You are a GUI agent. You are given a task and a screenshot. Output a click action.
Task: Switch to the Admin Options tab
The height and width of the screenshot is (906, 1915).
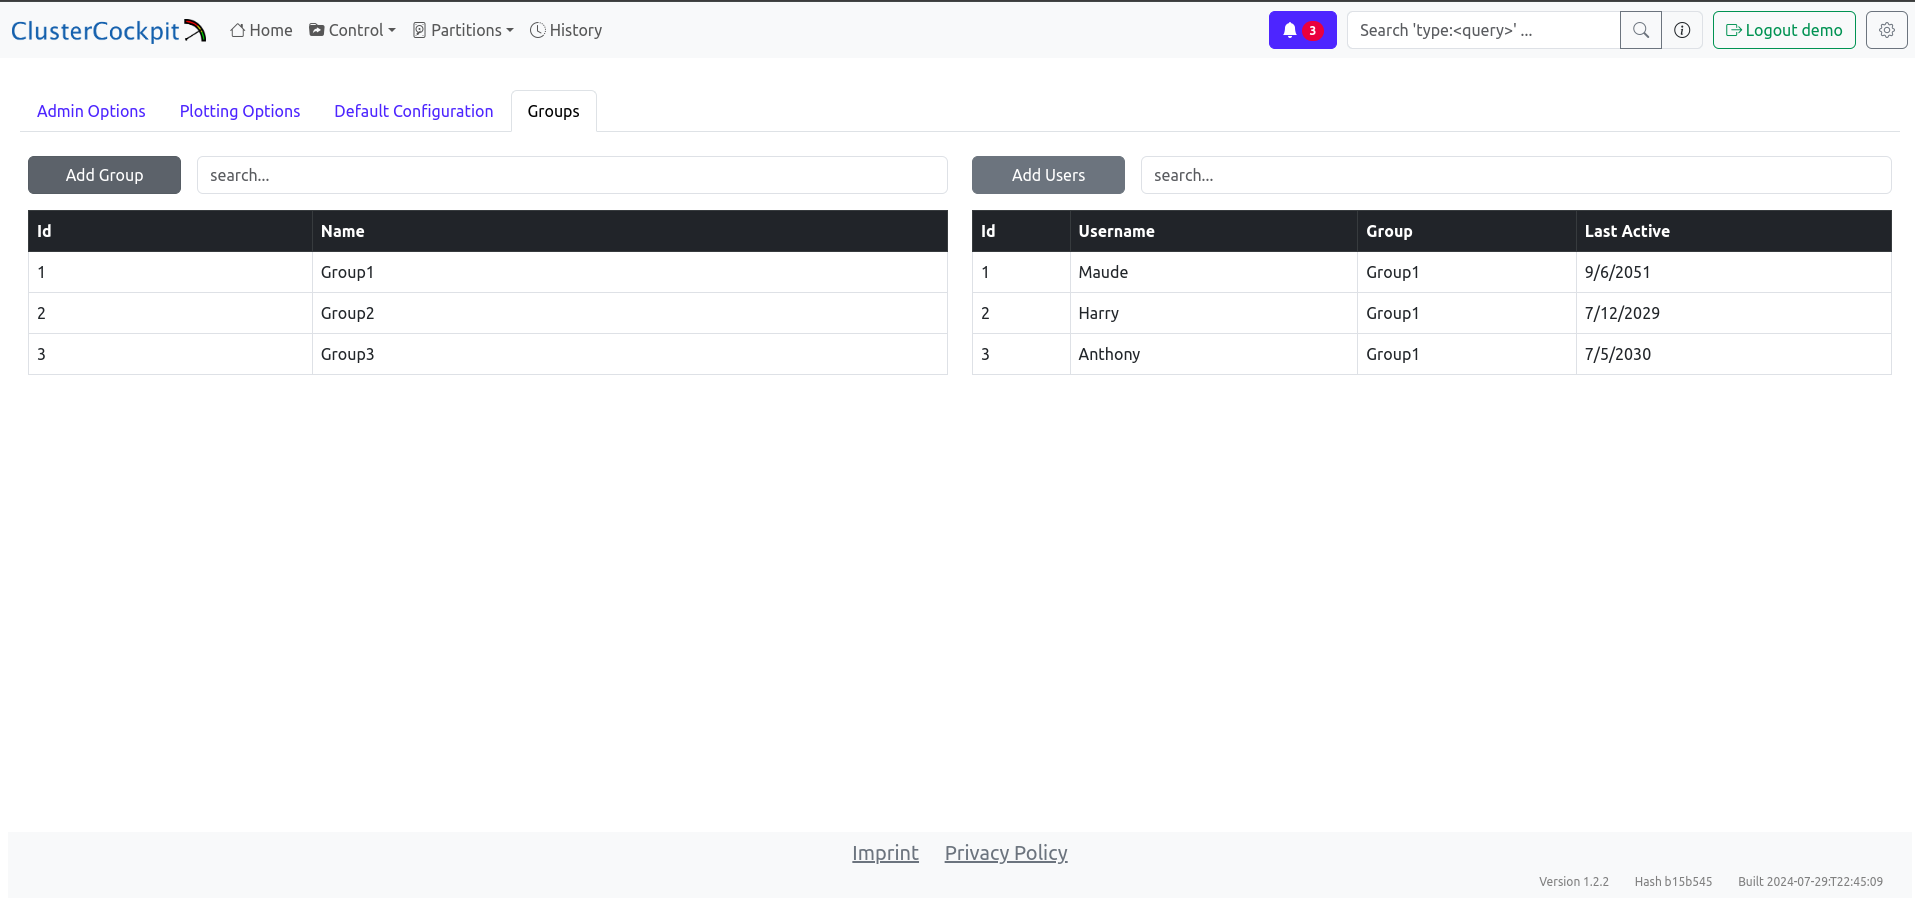pyautogui.click(x=91, y=111)
